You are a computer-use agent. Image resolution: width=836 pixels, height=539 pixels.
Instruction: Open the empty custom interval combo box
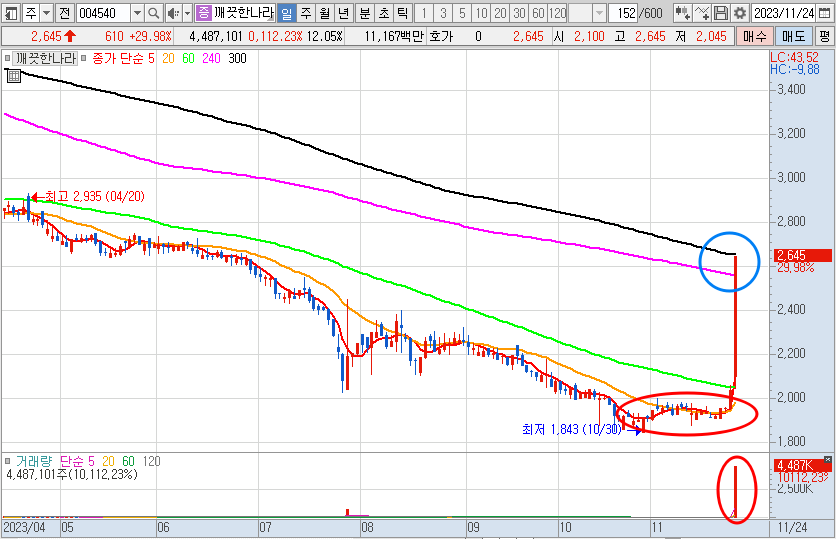[587, 13]
